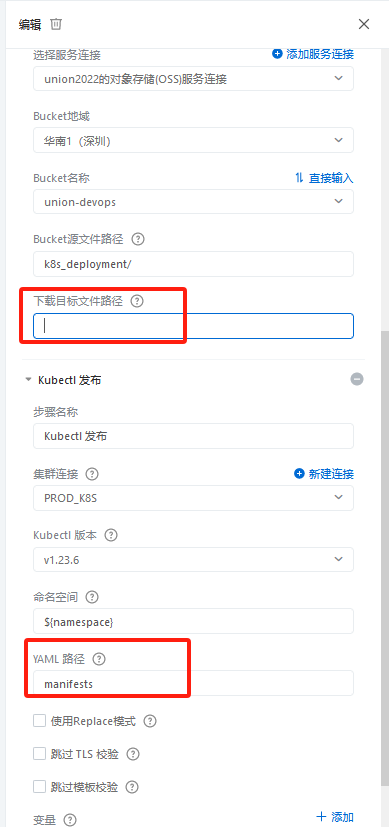Viewport: 389px width, 827px height.
Task: Click help icon next to 集群连接
Action: (92, 474)
